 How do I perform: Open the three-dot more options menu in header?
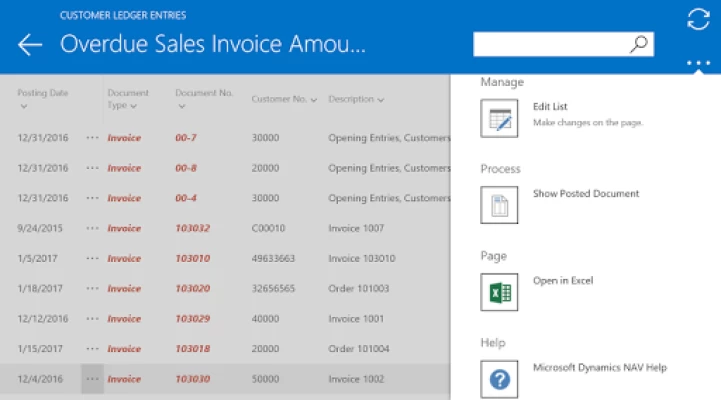tap(698, 63)
